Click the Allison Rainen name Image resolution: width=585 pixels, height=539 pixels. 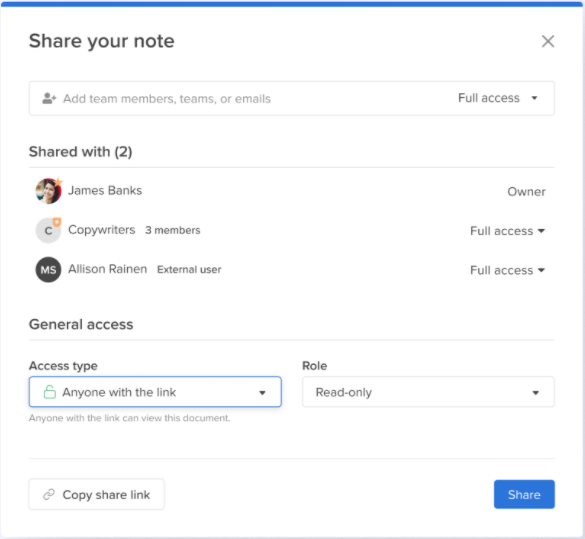click(x=107, y=269)
